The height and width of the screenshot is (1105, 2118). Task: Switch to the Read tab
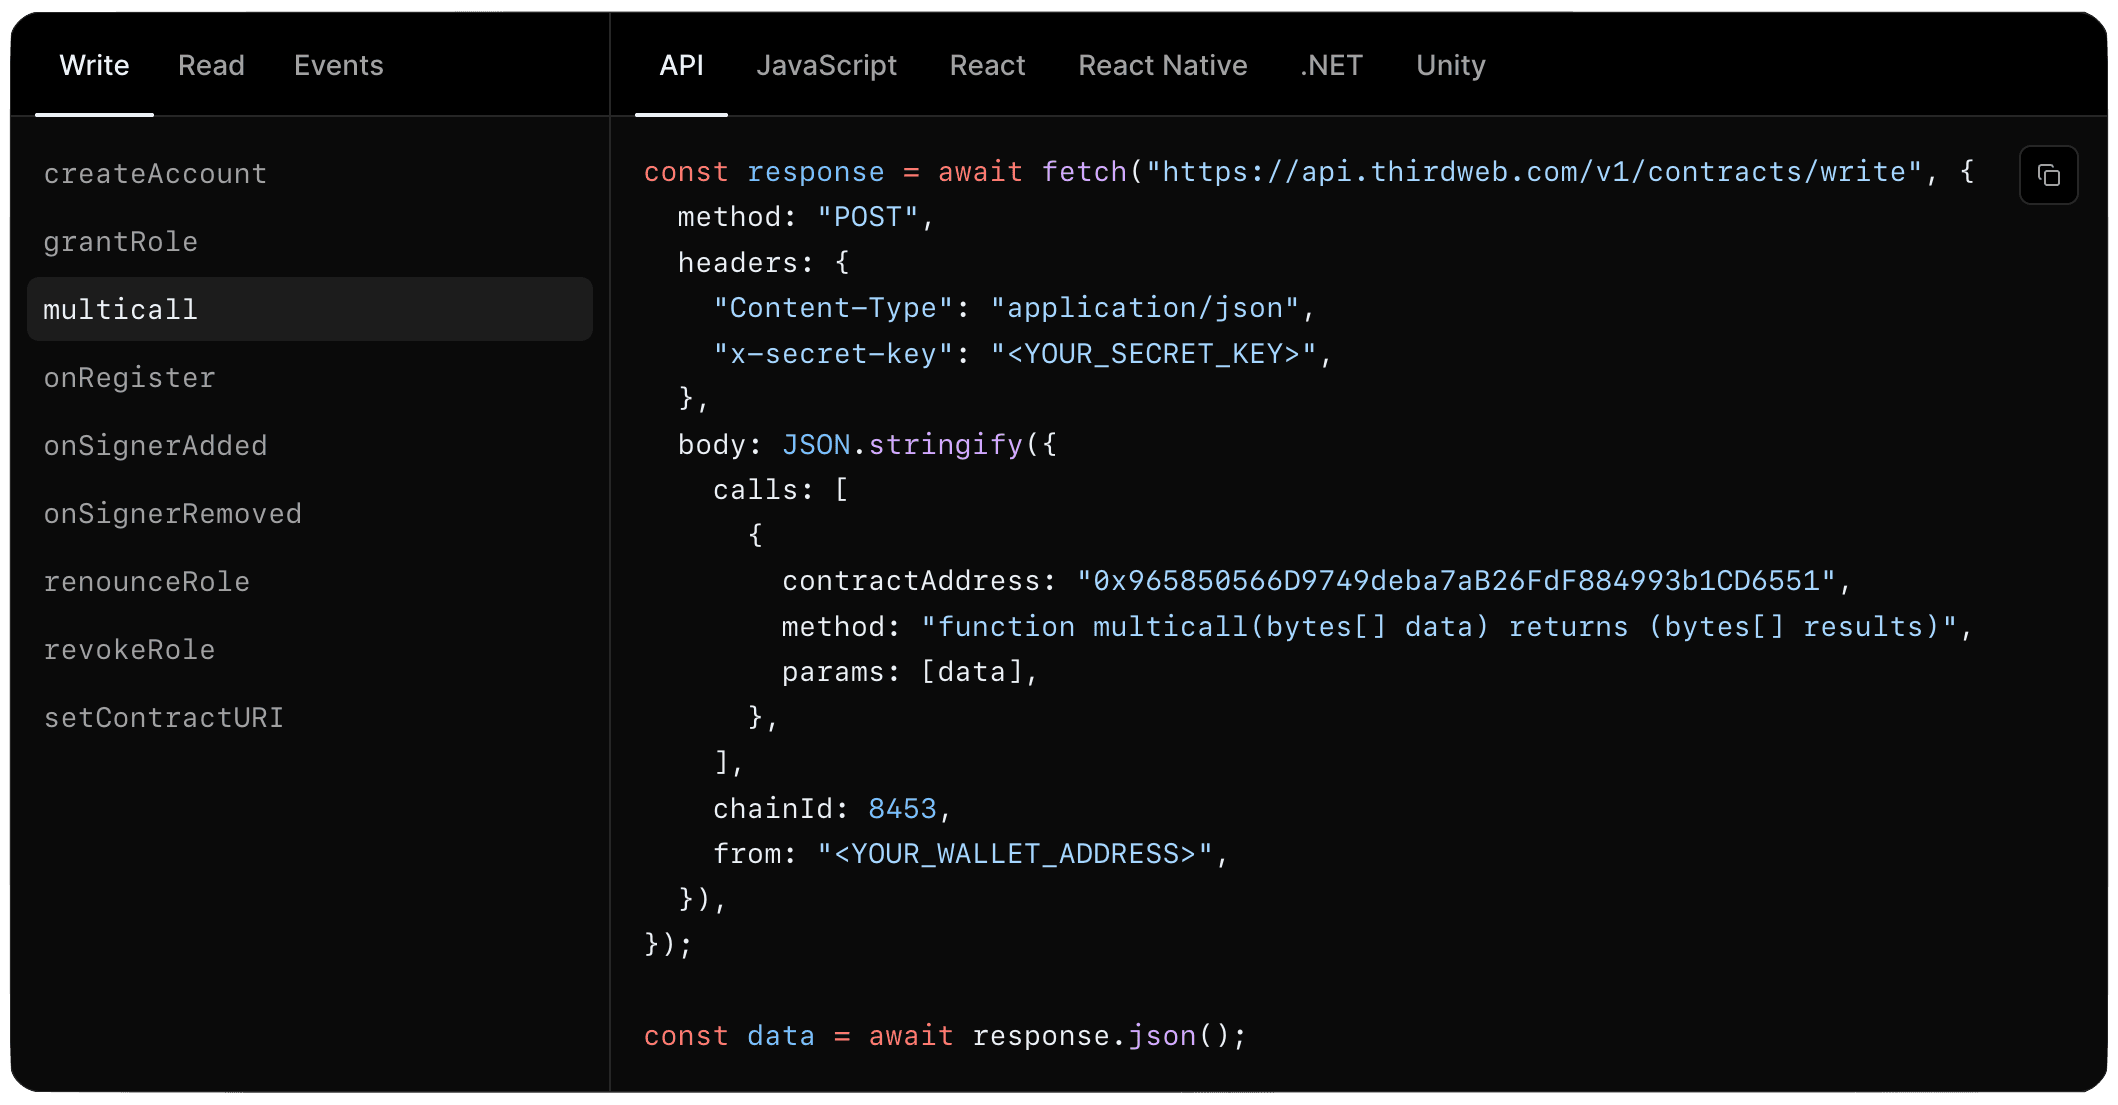(x=211, y=66)
